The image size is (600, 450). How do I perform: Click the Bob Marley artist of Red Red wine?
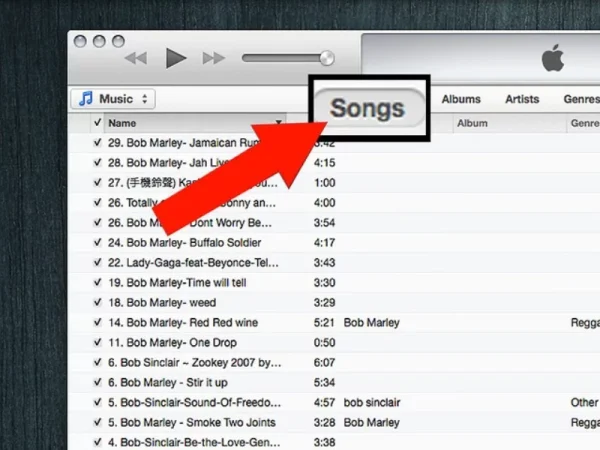(x=372, y=323)
